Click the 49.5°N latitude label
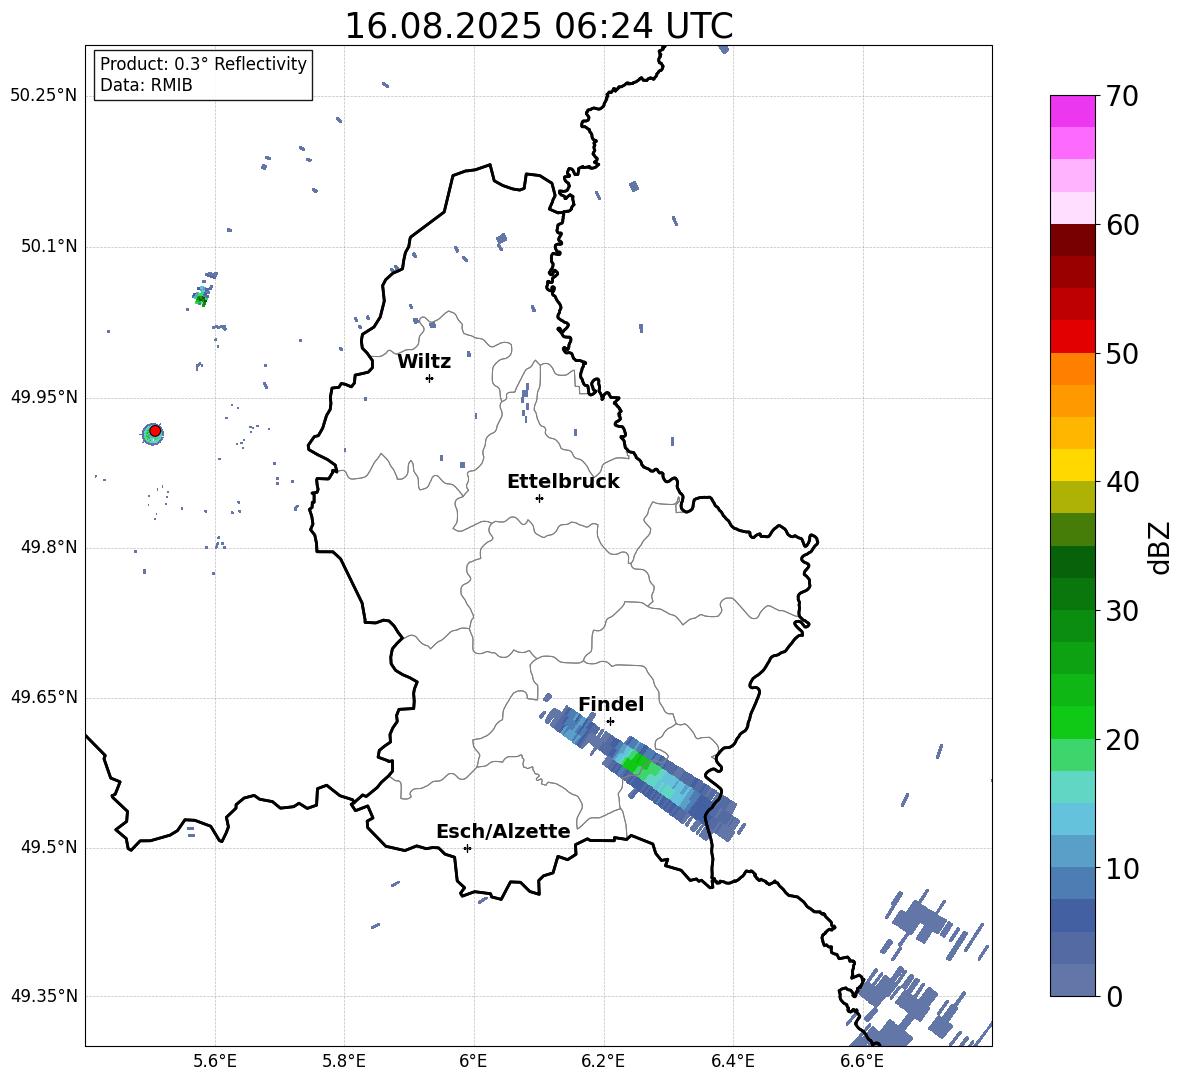The height and width of the screenshot is (1081, 1184). click(49, 847)
